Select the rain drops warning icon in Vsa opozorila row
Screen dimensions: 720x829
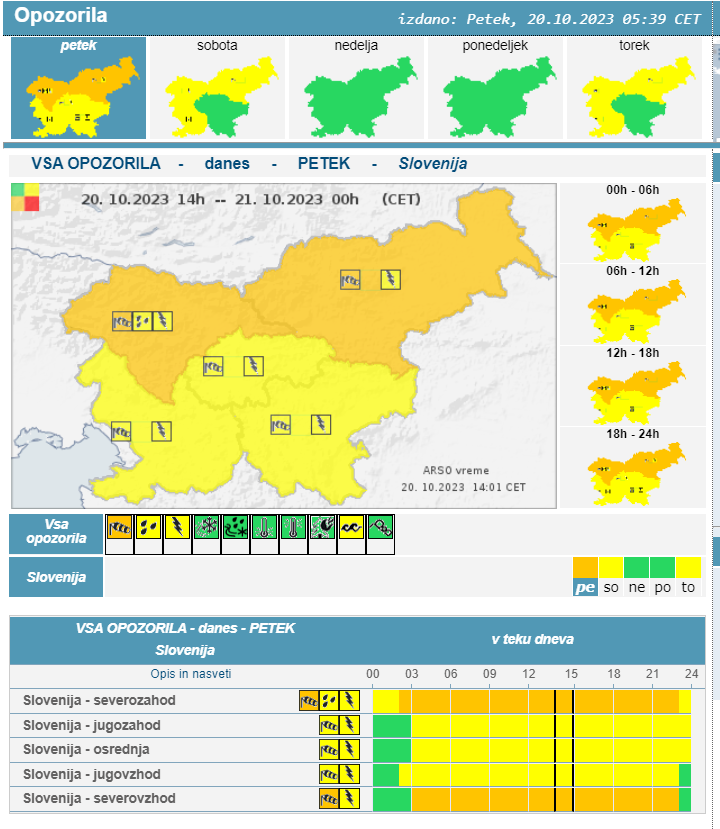(149, 527)
